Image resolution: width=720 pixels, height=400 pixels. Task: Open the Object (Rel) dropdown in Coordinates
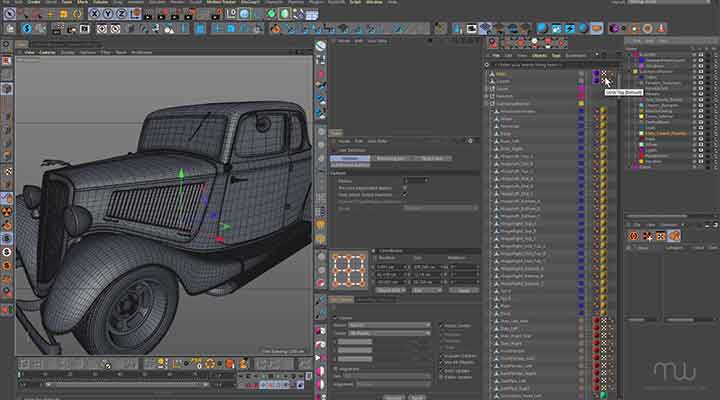[390, 291]
